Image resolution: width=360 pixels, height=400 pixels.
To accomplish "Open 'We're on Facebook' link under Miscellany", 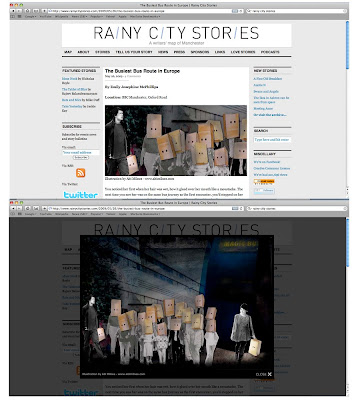I will [266, 162].
